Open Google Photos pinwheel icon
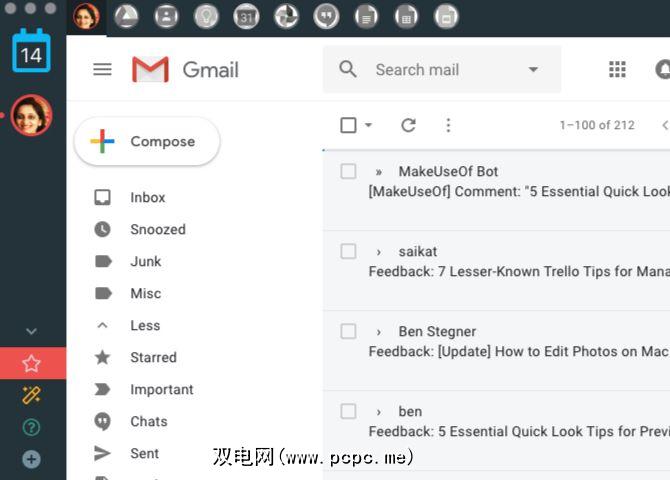670x480 pixels. tap(286, 17)
